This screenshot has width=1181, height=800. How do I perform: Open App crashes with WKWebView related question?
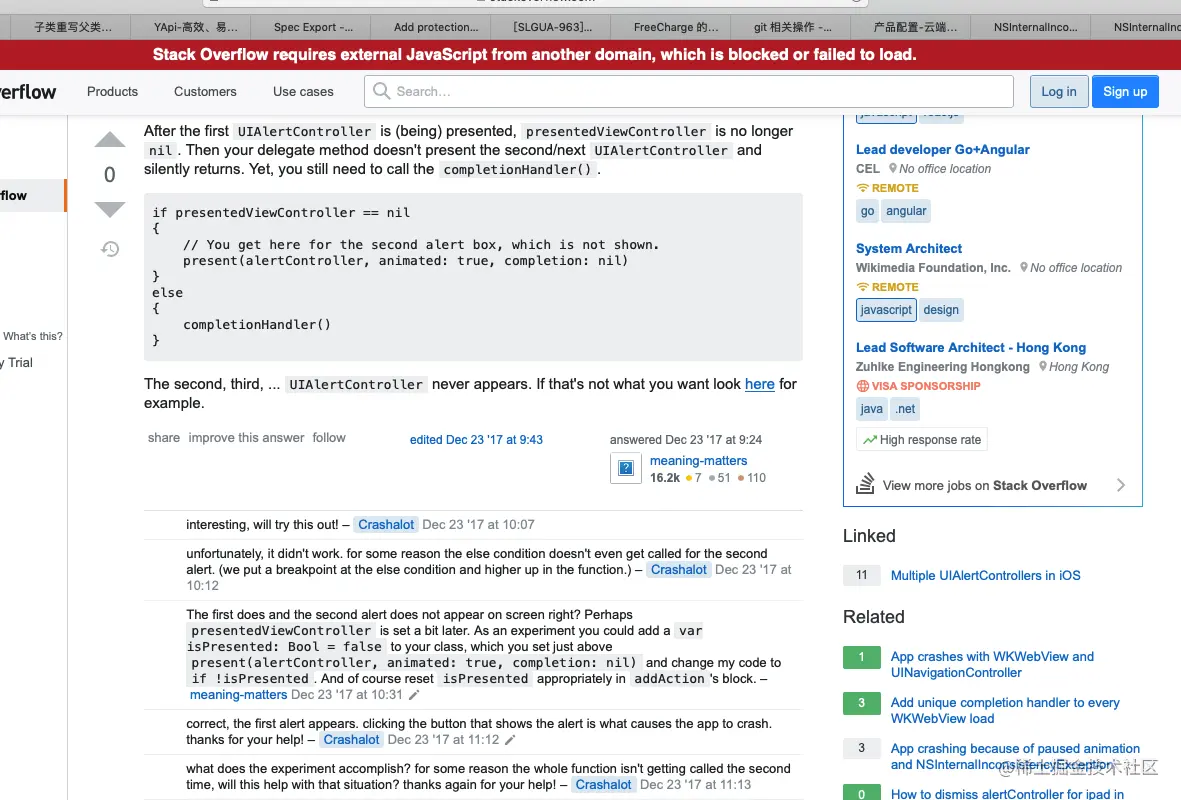point(992,664)
